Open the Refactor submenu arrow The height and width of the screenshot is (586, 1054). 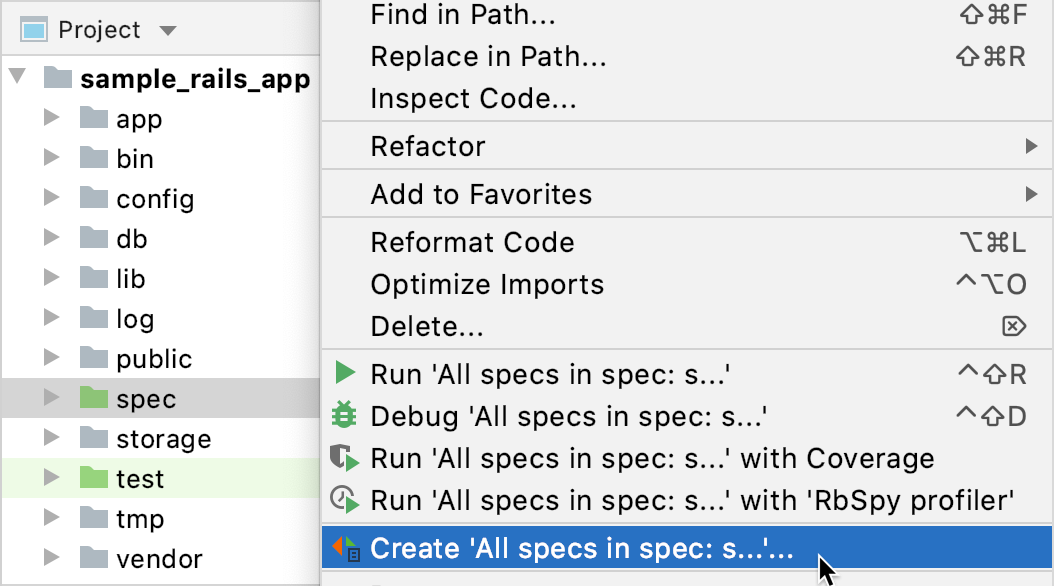point(1032,145)
